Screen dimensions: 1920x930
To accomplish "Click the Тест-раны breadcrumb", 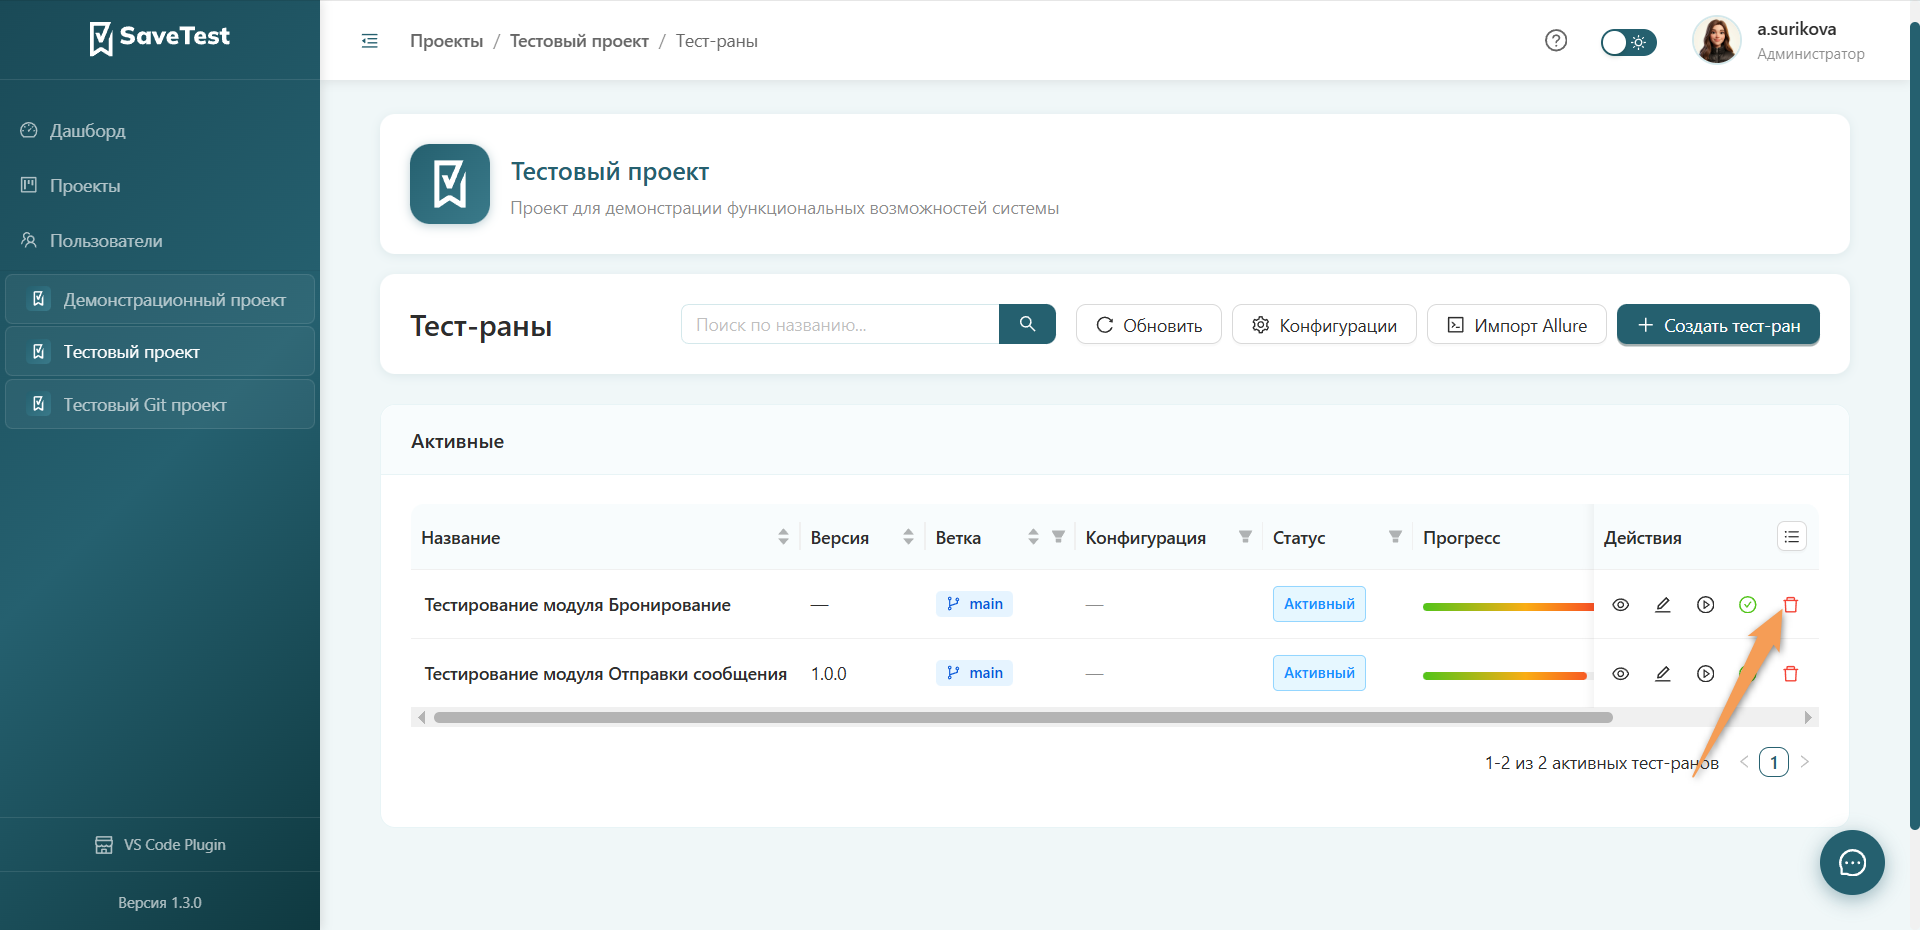I will [716, 41].
